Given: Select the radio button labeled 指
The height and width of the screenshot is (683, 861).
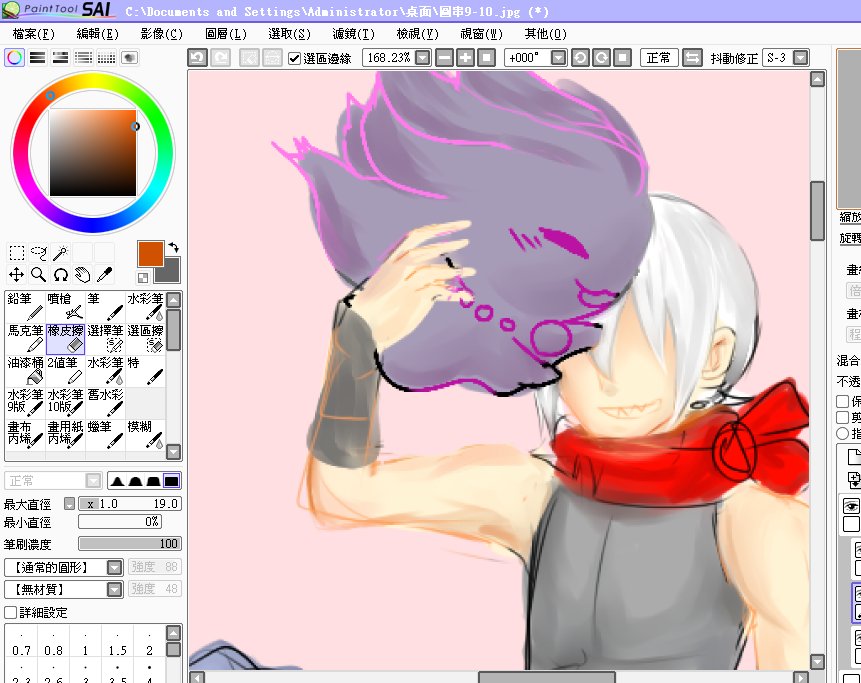Looking at the screenshot, I should (842, 433).
